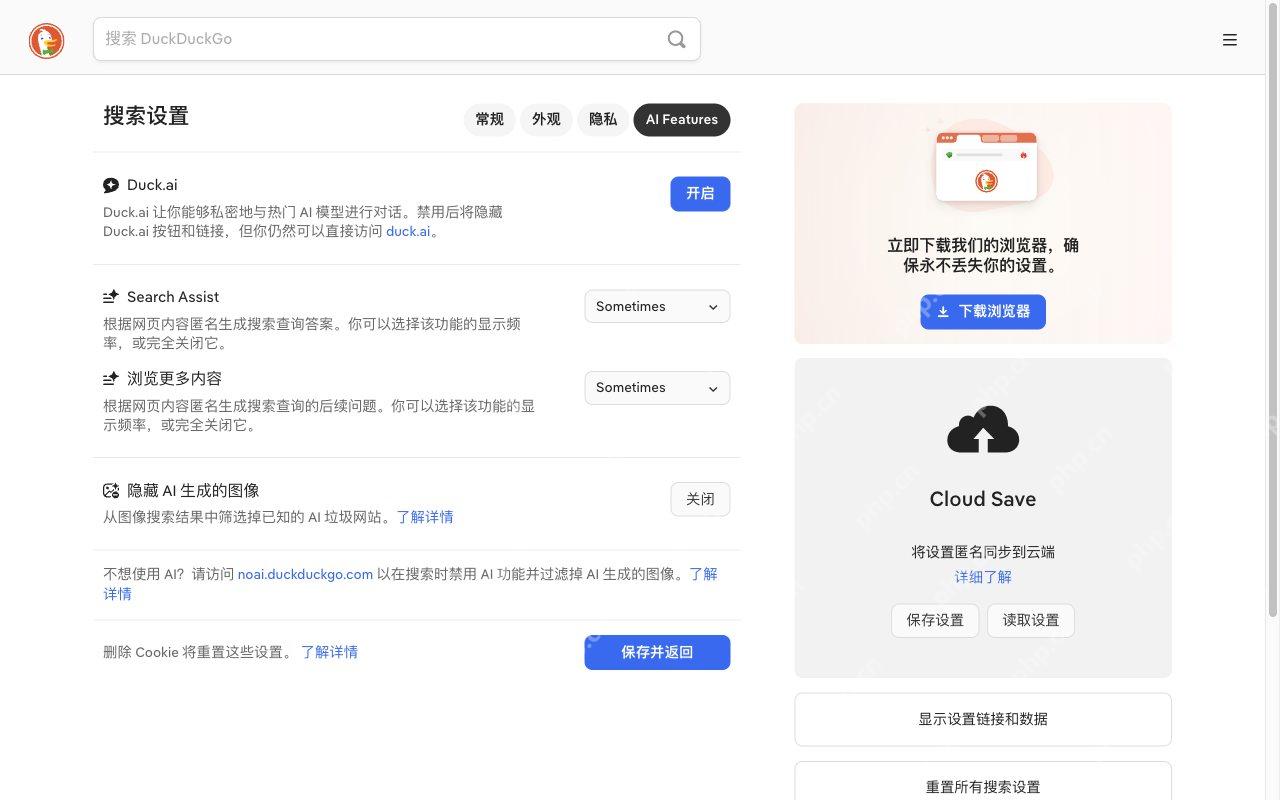The width and height of the screenshot is (1280, 800).
Task: Click the Cloud Save upload cloud icon
Action: point(983,430)
